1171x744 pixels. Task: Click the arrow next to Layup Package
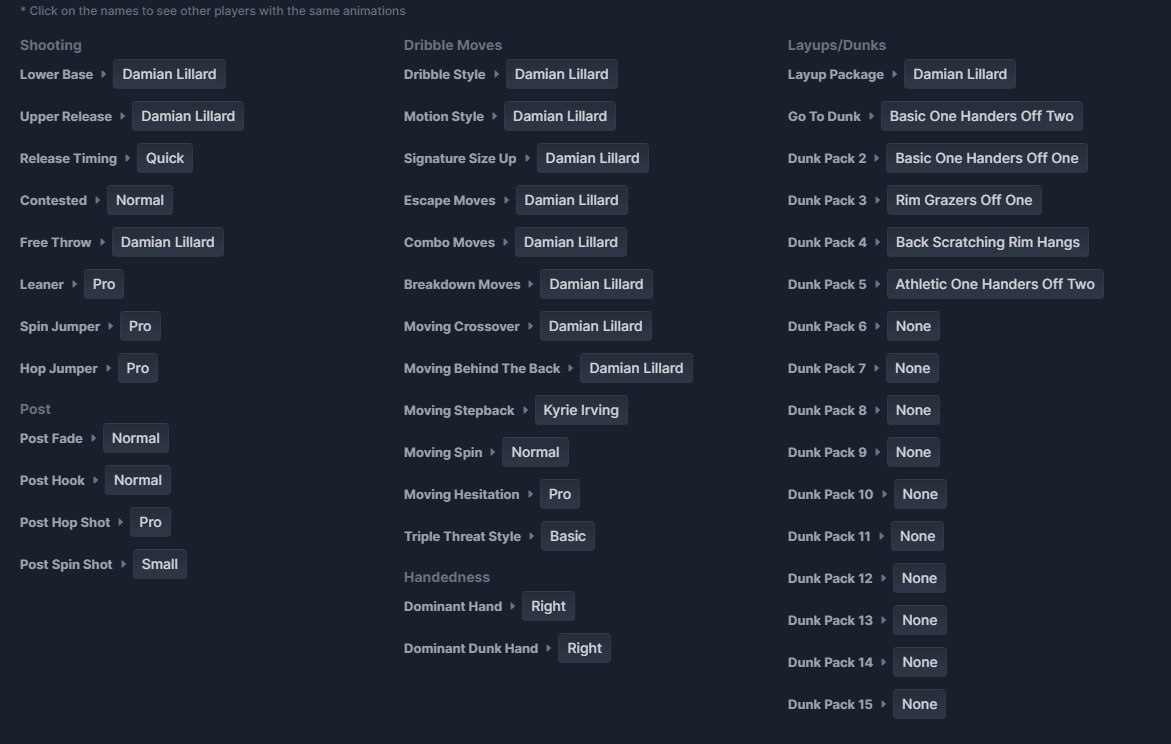coord(894,74)
